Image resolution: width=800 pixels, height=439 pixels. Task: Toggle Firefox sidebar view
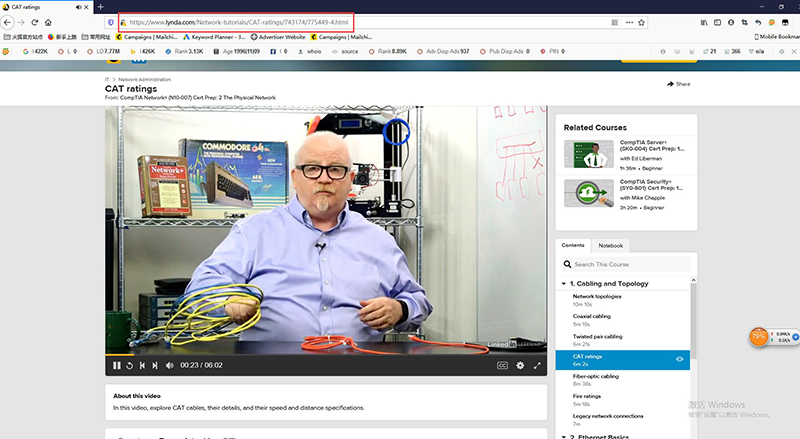717,22
